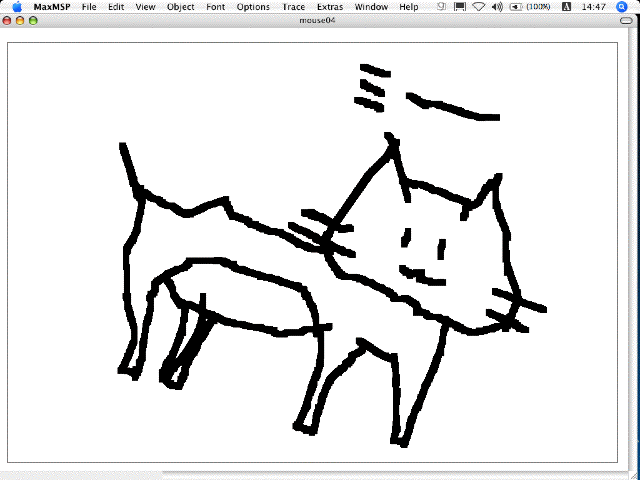Open the Object menu
The width and height of the screenshot is (640, 480).
point(181,7)
